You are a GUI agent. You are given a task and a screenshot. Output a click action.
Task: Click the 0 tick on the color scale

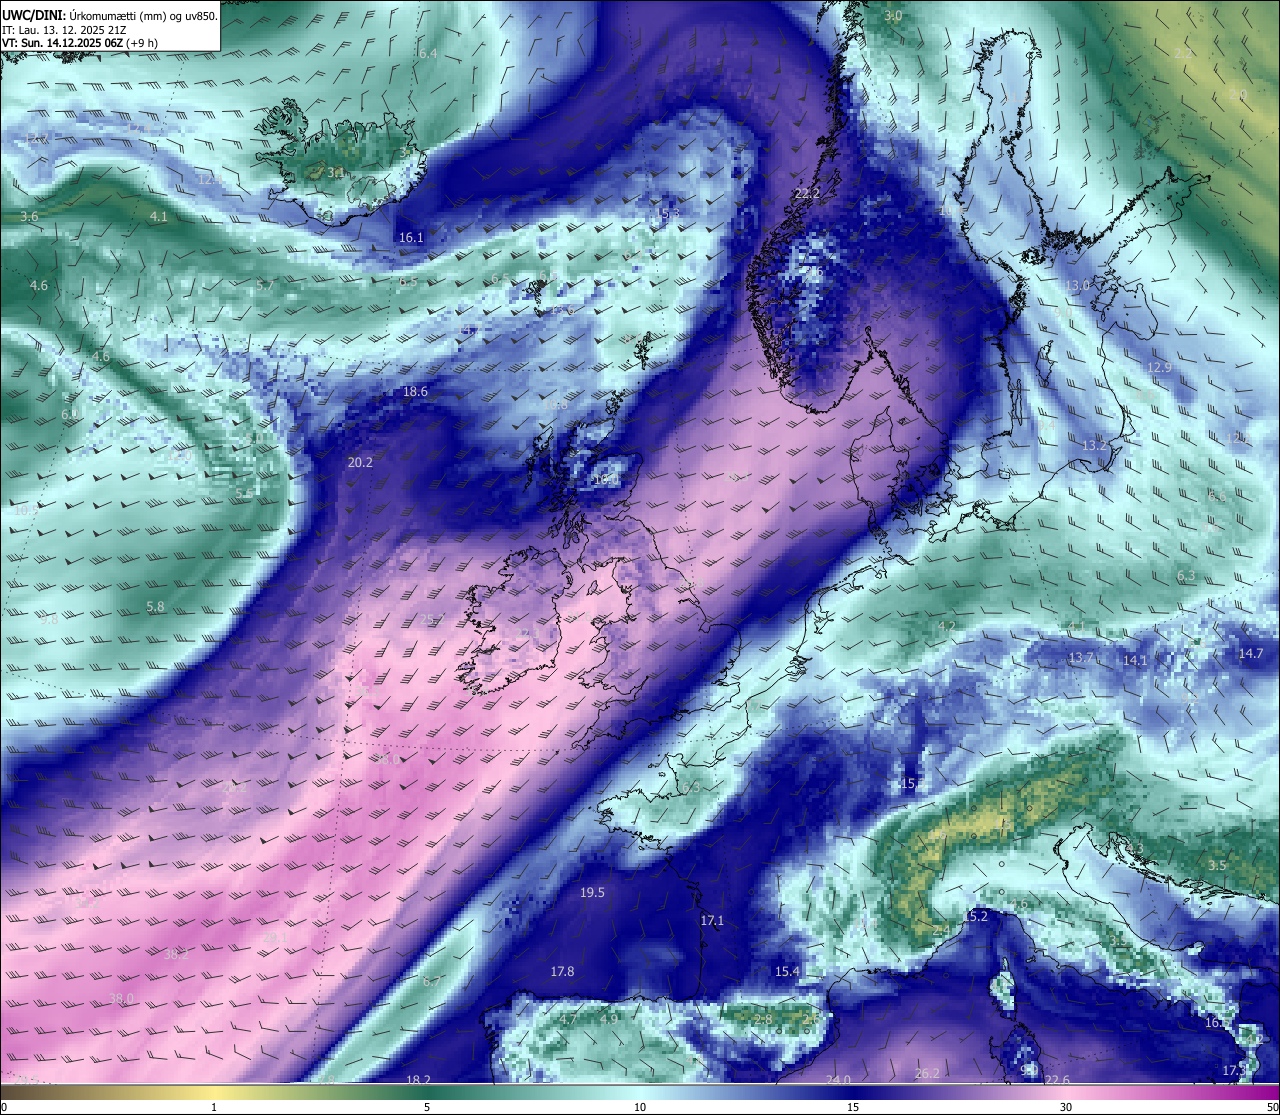point(4,1107)
